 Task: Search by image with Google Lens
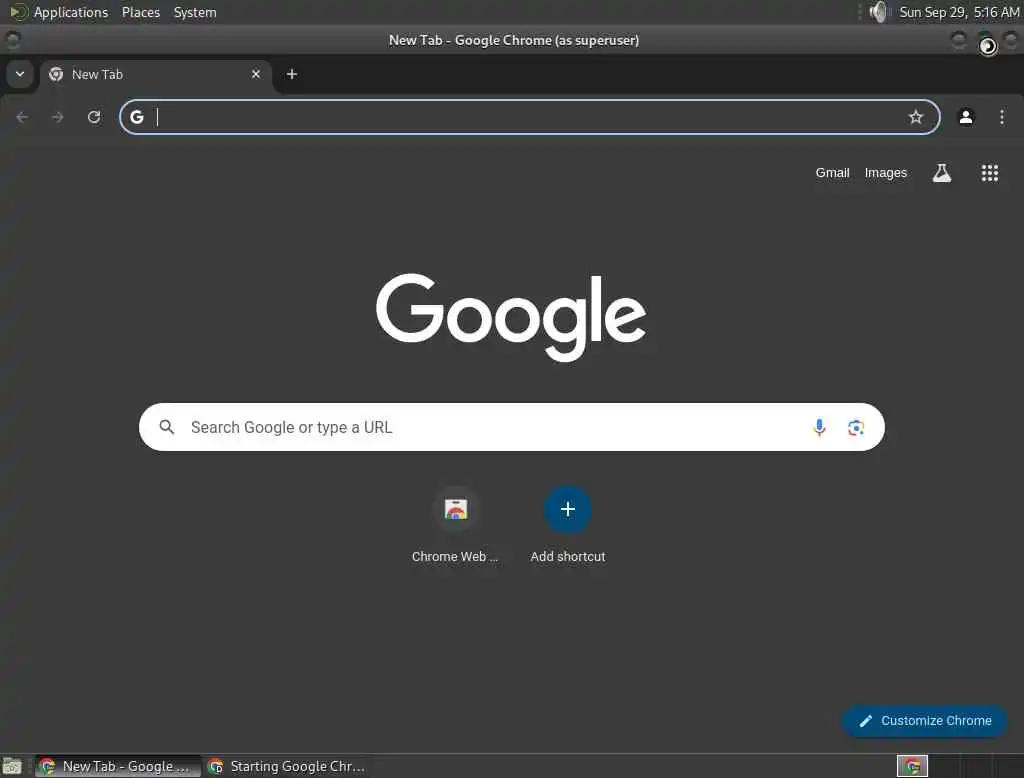856,427
